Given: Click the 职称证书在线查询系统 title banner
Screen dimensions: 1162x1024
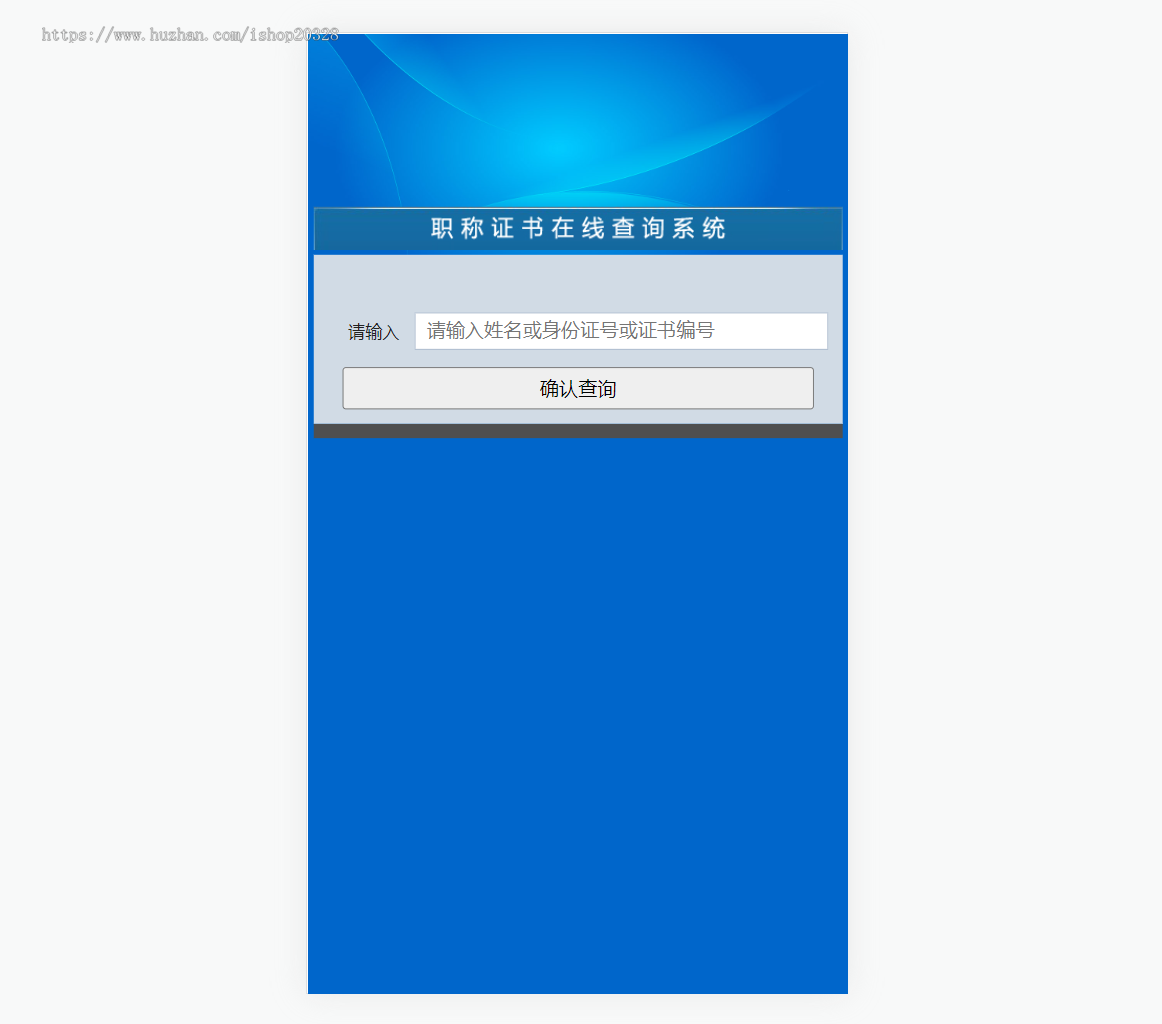Looking at the screenshot, I should point(578,228).
